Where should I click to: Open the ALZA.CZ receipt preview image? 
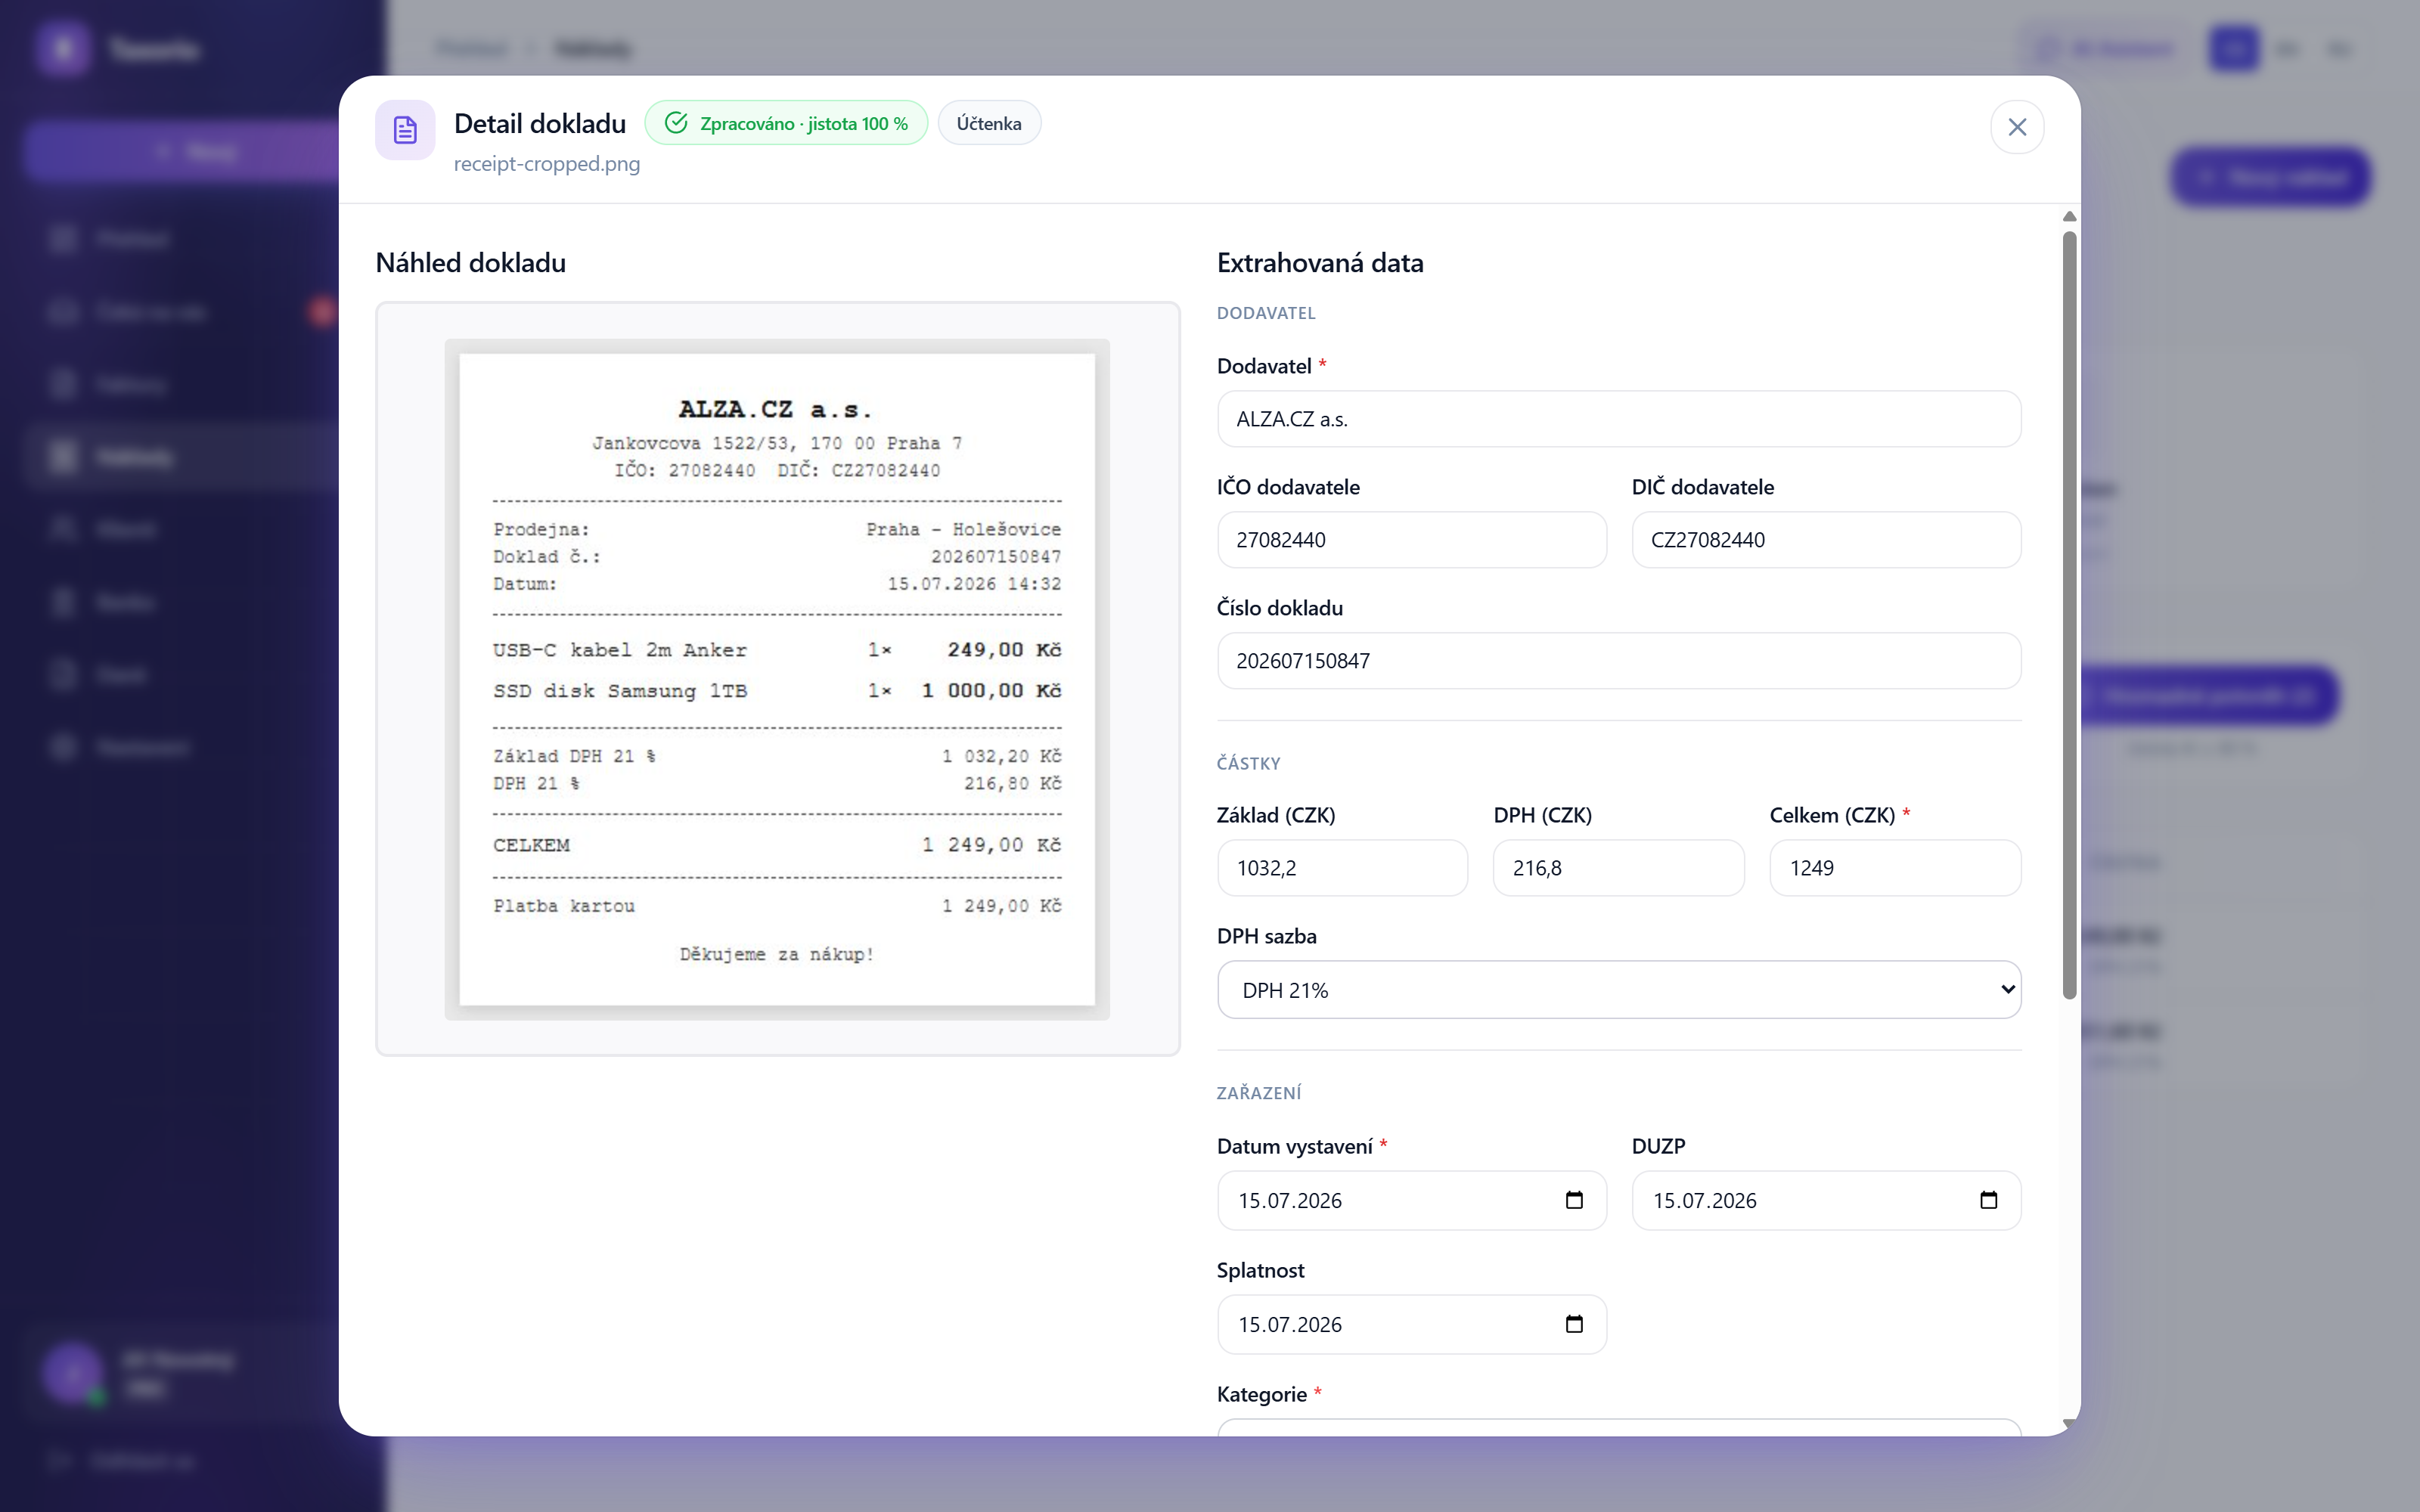[777, 679]
